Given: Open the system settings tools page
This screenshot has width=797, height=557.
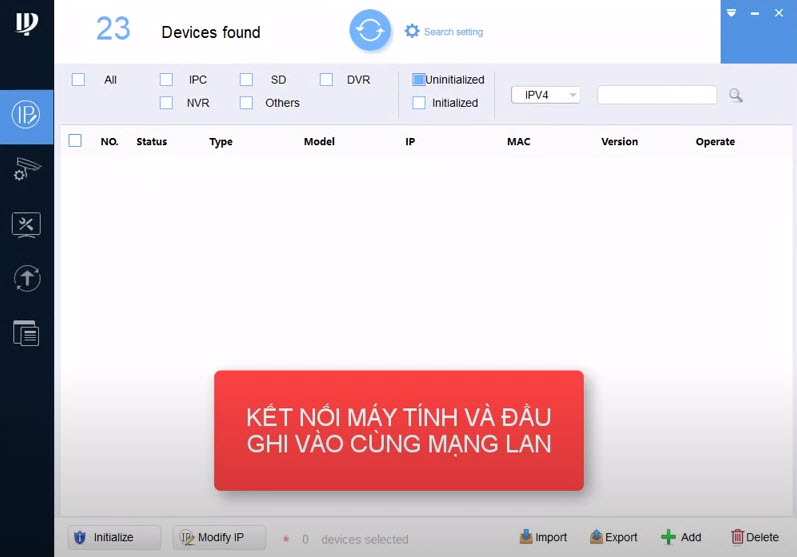Looking at the screenshot, I should point(26,224).
